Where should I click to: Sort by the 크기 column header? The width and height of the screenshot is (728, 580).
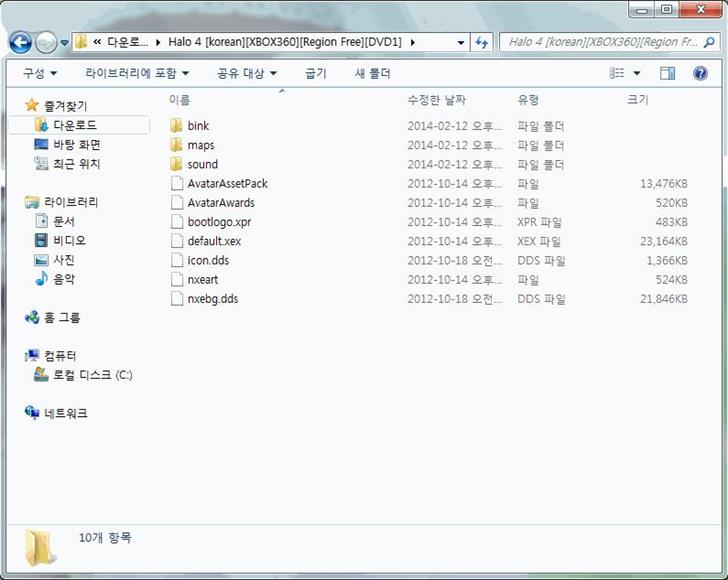click(x=638, y=100)
